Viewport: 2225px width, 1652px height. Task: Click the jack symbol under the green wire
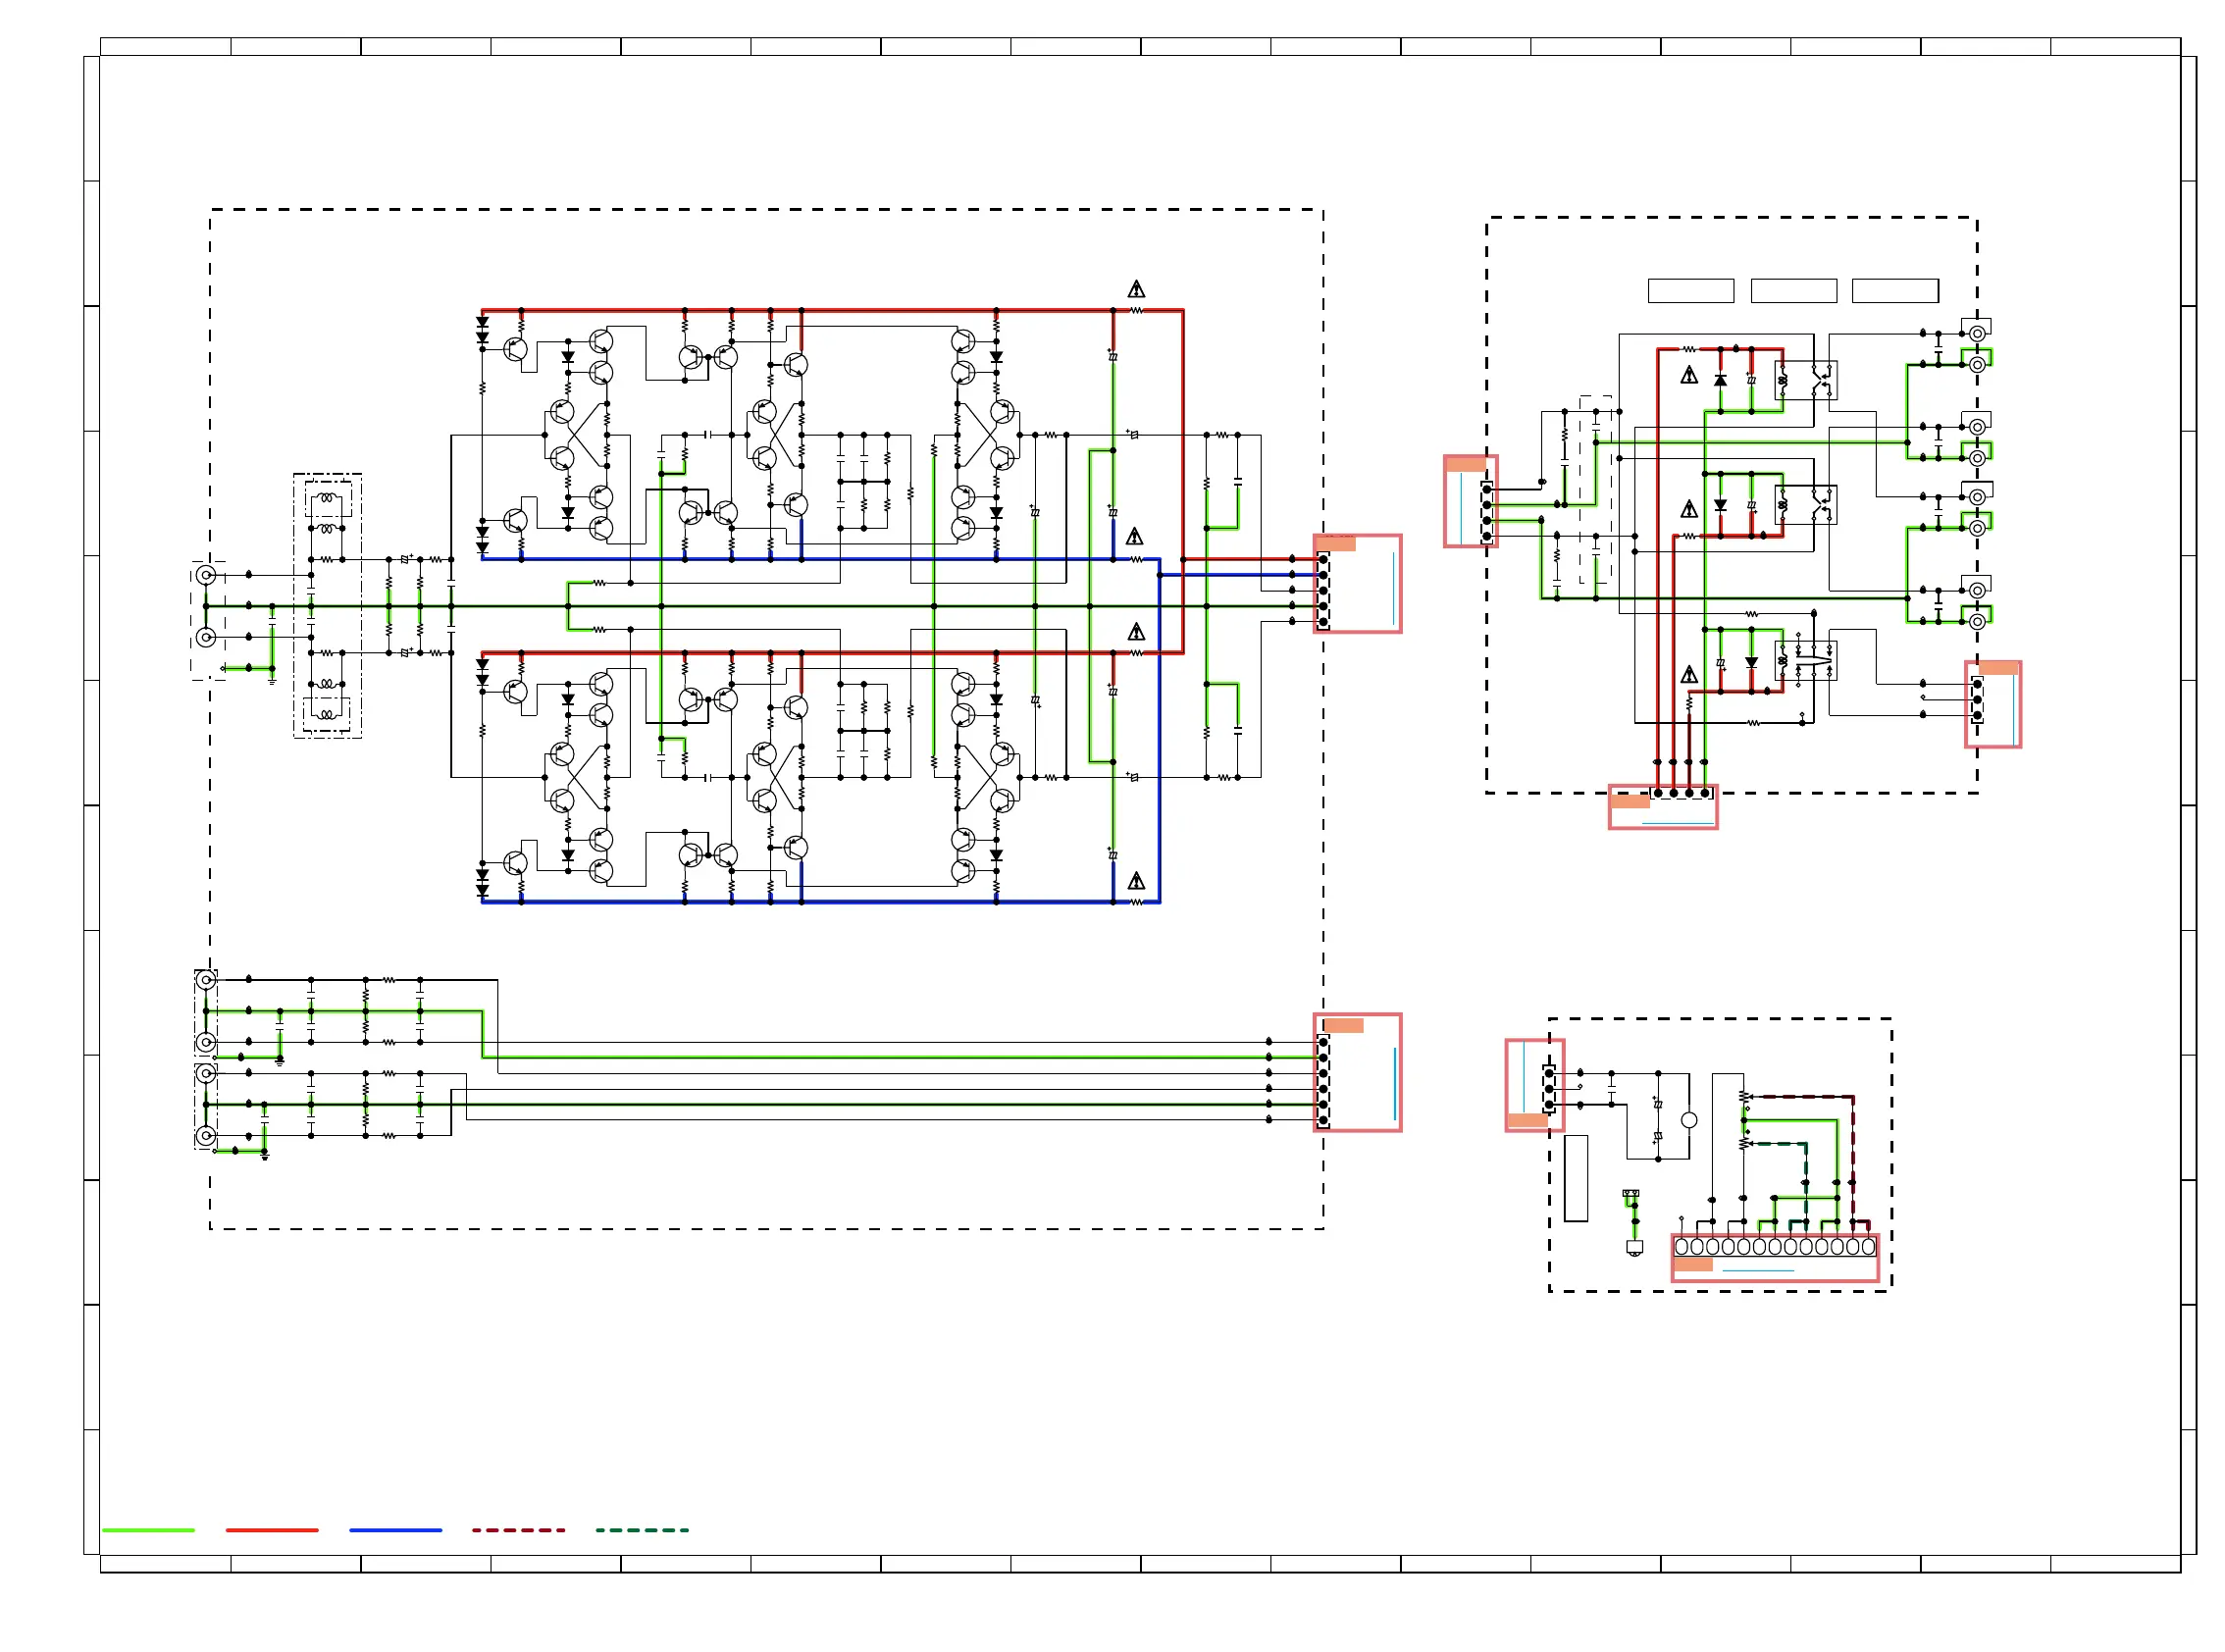pyautogui.click(x=1635, y=1248)
